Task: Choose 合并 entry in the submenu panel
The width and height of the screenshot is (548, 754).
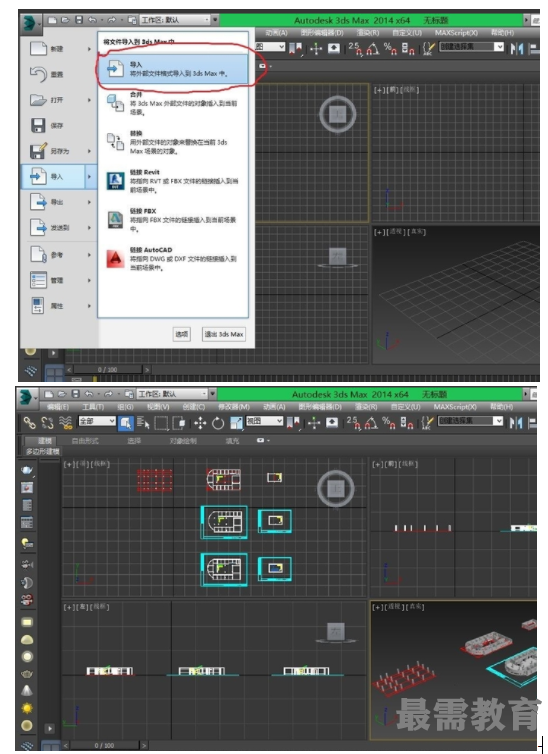Action: [173, 103]
